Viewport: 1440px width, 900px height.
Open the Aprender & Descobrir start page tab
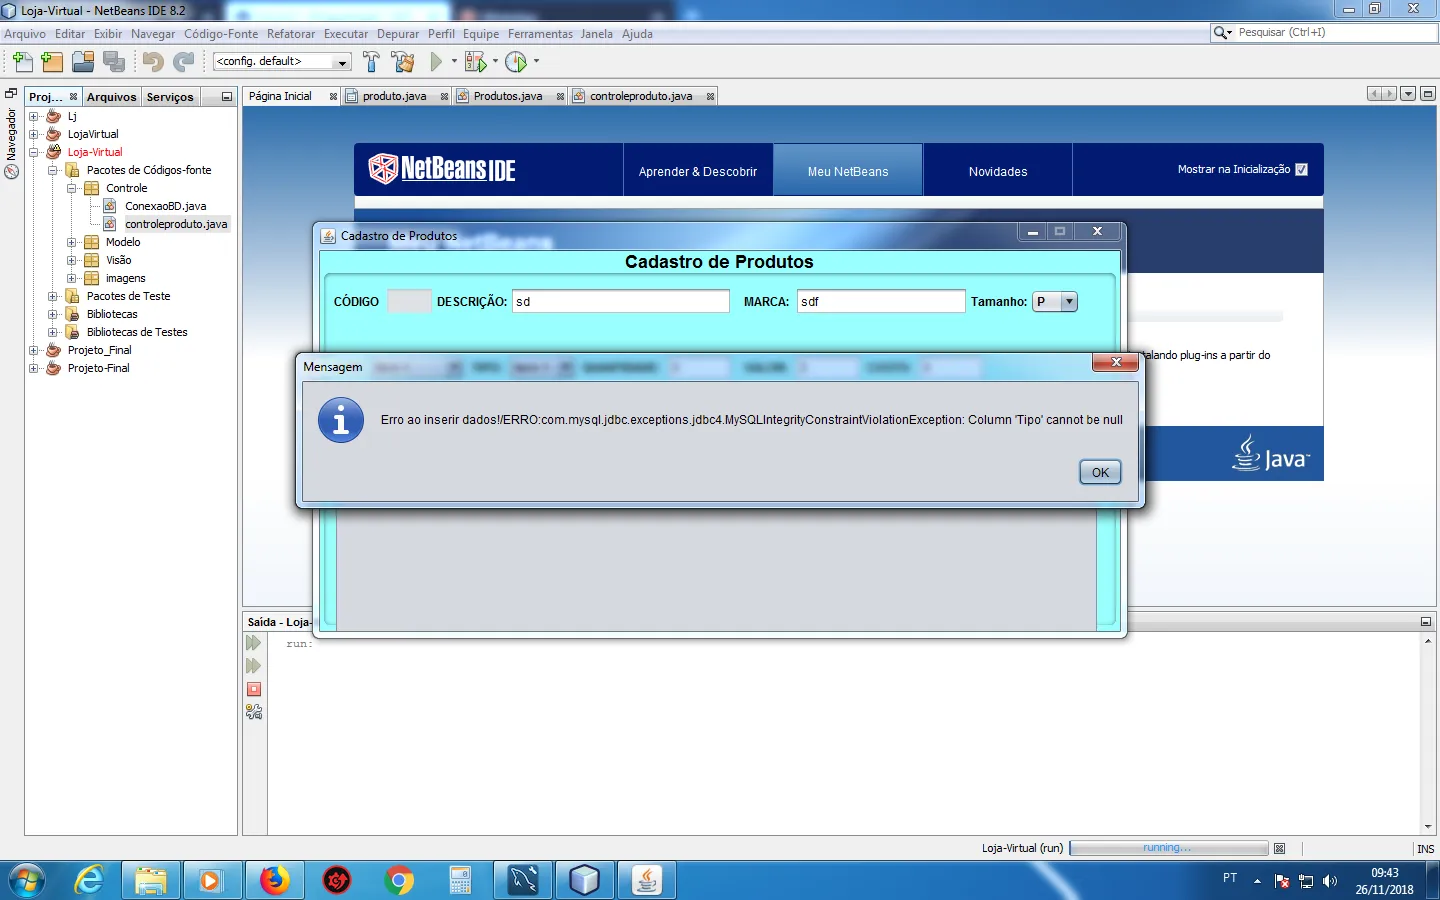pos(698,171)
